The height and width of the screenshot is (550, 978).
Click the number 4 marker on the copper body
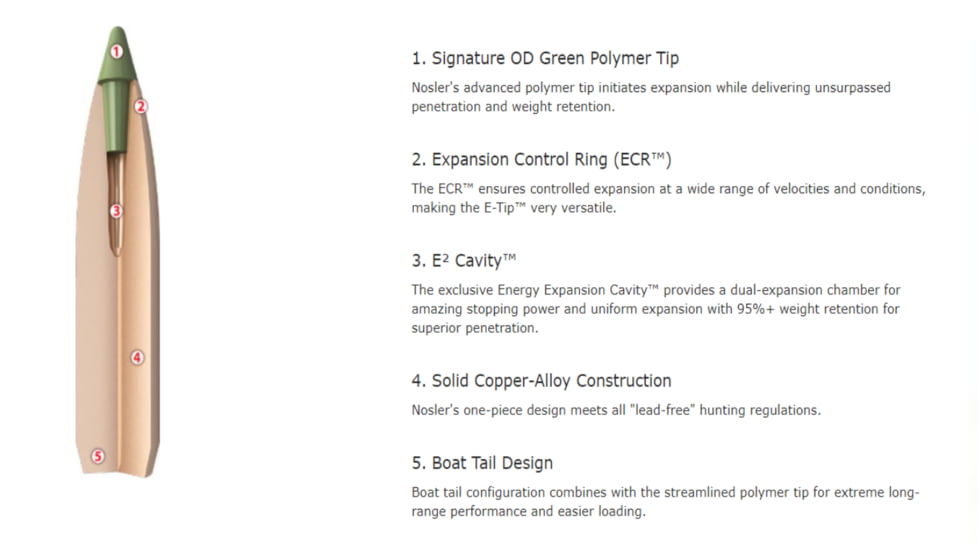coord(138,357)
